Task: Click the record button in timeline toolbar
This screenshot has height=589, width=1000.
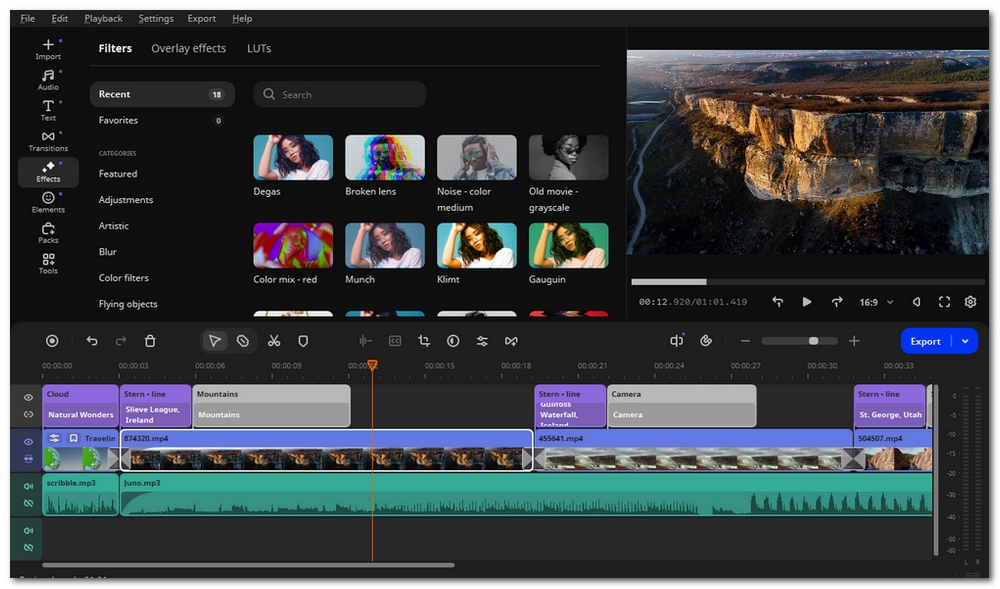Action: pyautogui.click(x=53, y=341)
